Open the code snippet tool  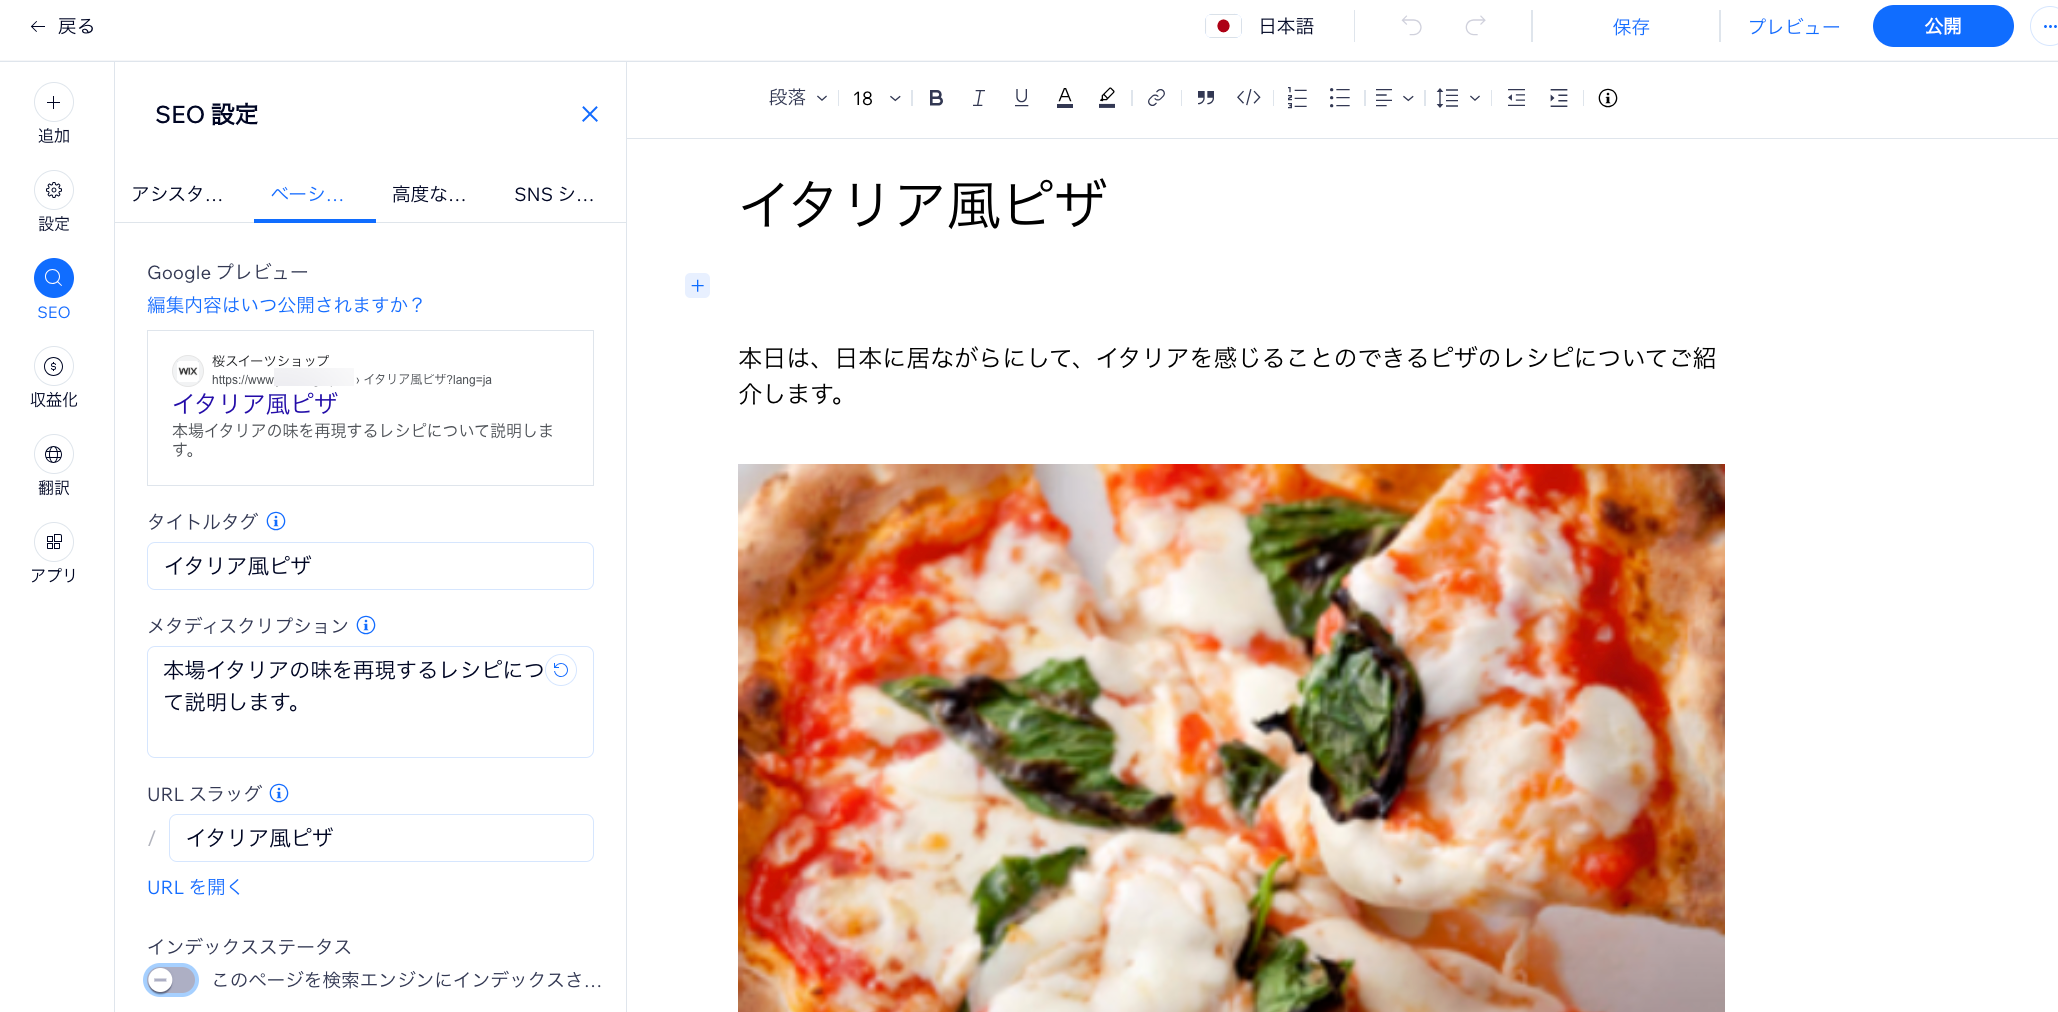[1247, 98]
